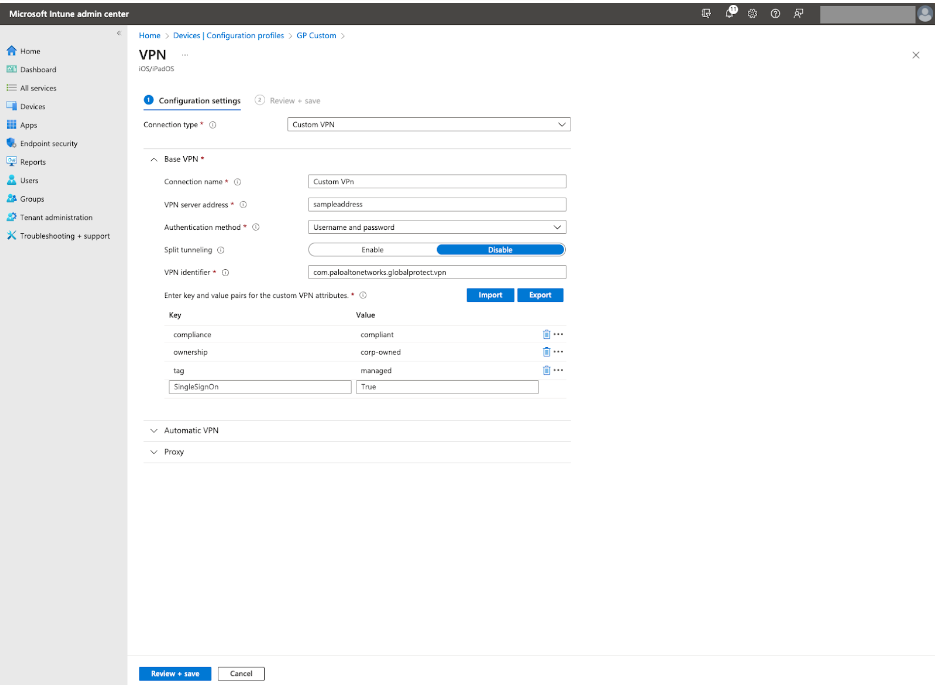Image resolution: width=940 pixels, height=685 pixels.
Task: Enable split tunneling
Action: (x=372, y=249)
